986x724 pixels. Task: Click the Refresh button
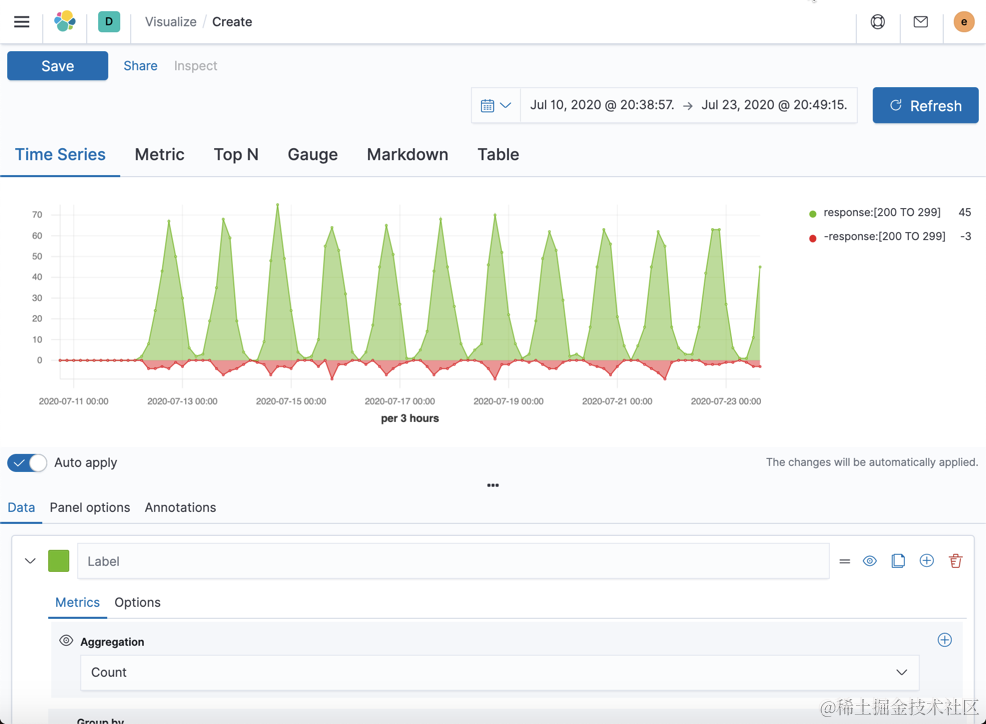coord(925,105)
